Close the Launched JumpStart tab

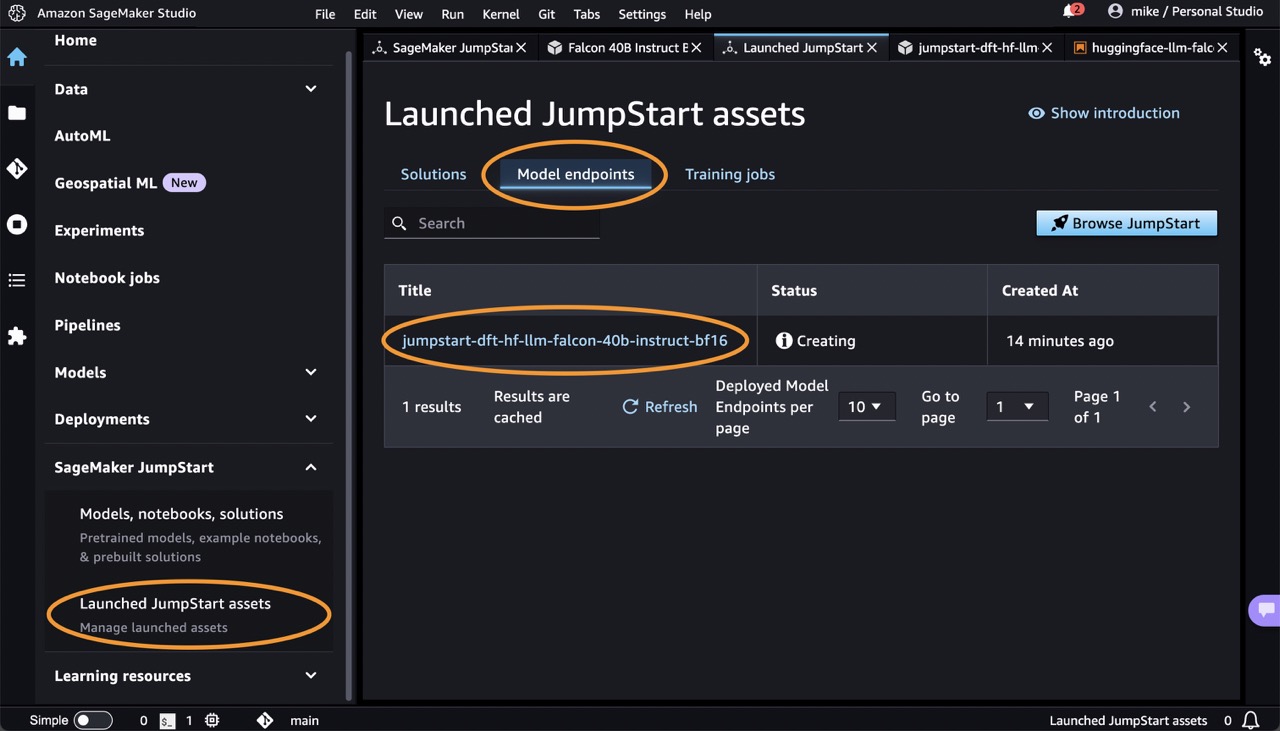873,47
